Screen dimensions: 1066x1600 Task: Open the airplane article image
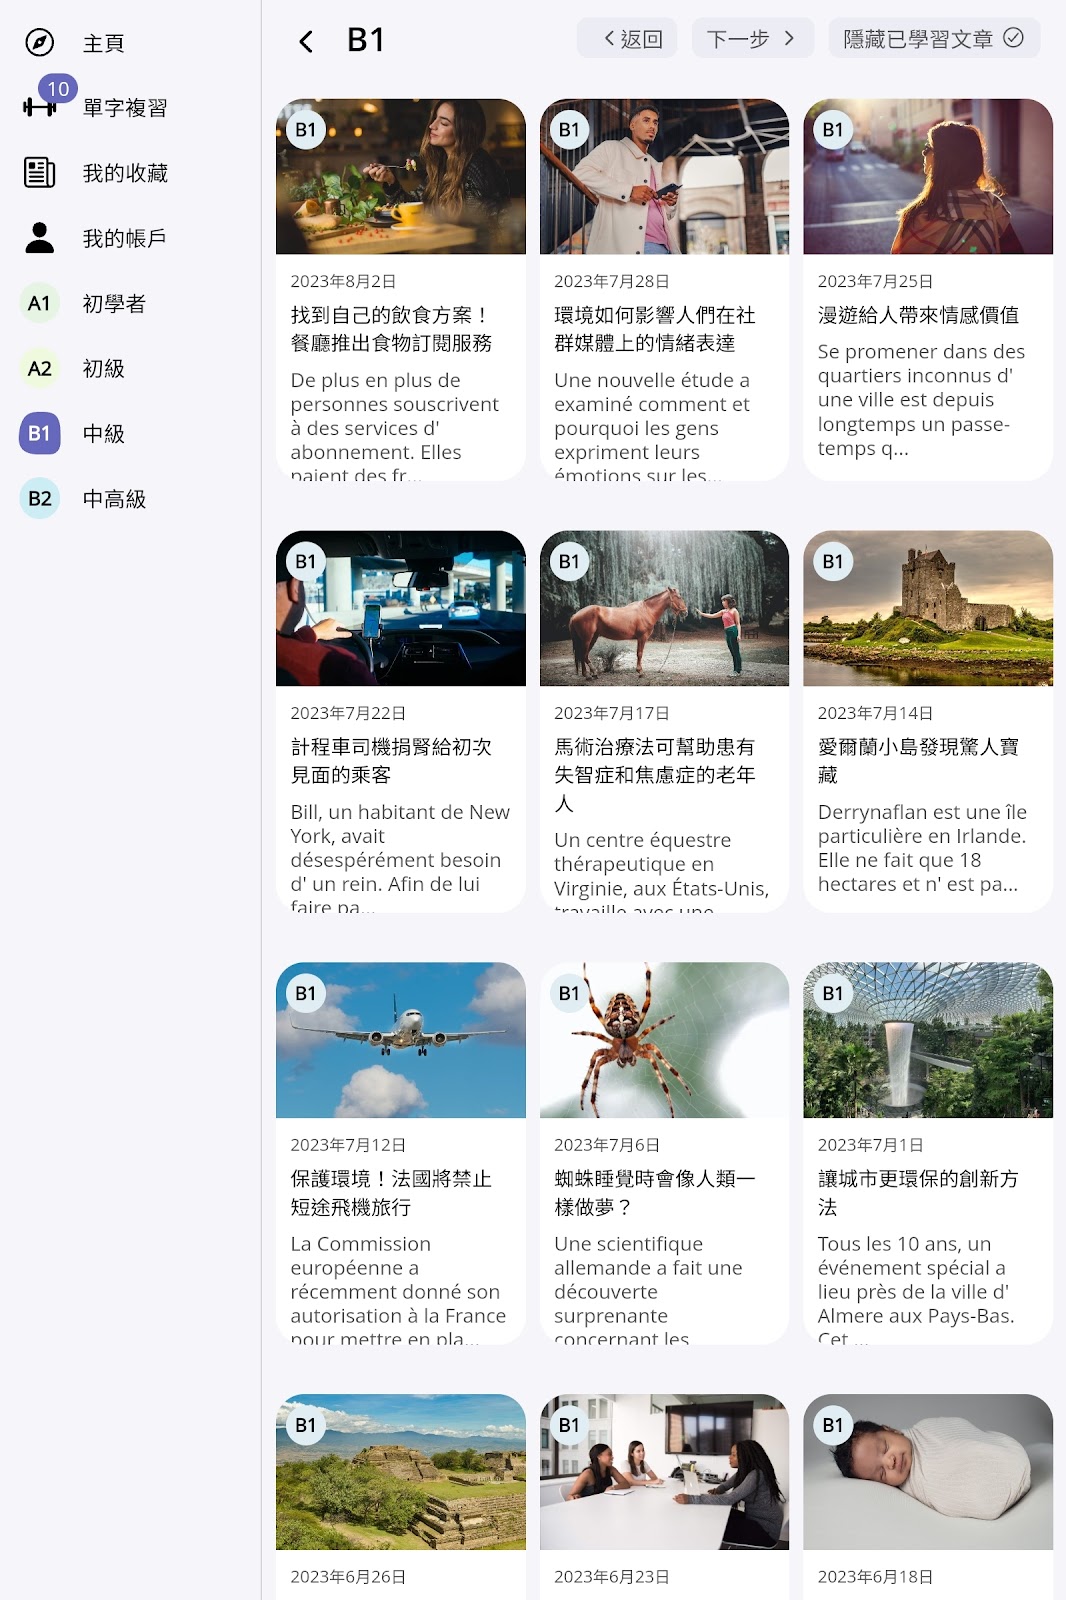401,1040
